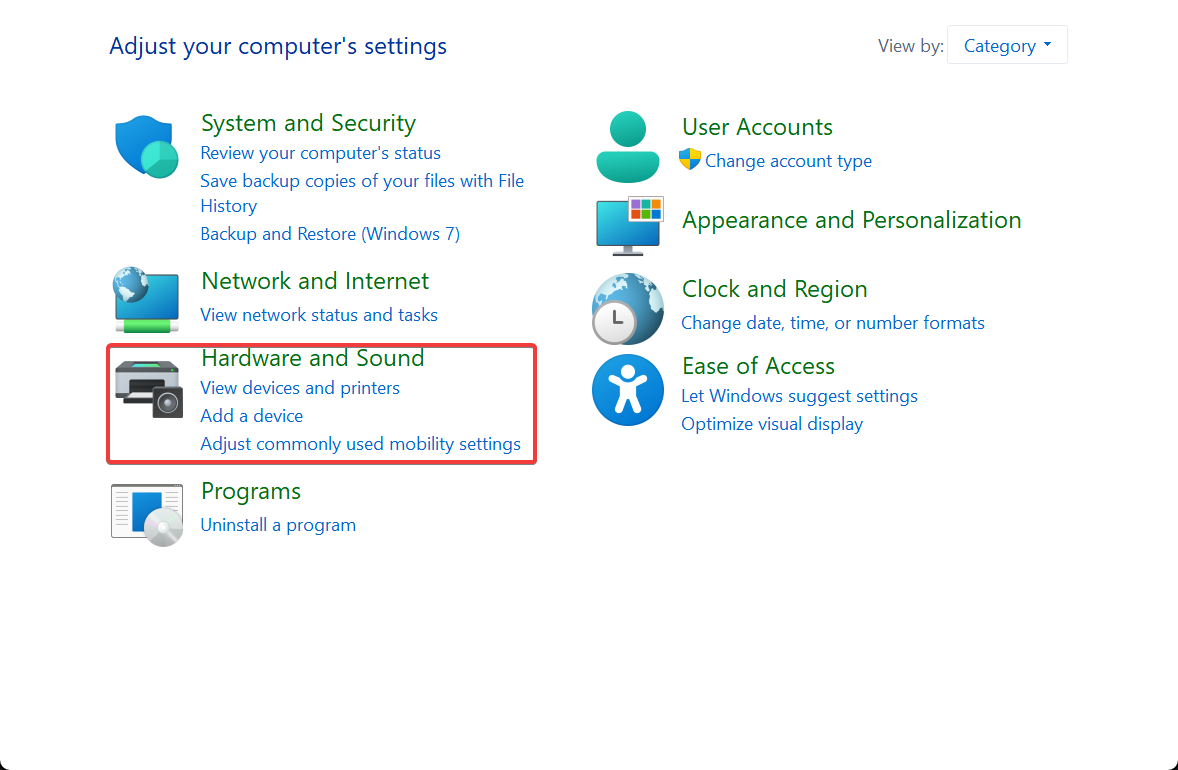Open Backup and Restore (Windows 7)
This screenshot has height=770, width=1178.
330,234
